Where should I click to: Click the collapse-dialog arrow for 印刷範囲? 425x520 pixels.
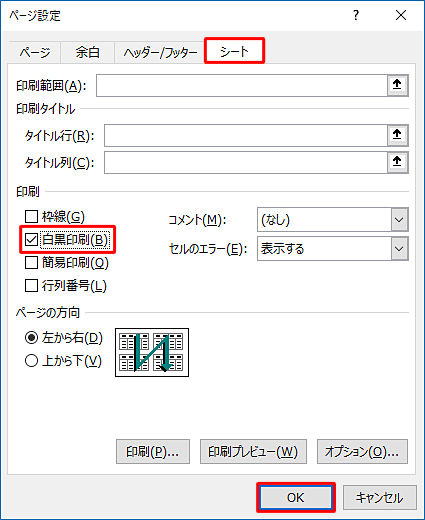[x=397, y=85]
